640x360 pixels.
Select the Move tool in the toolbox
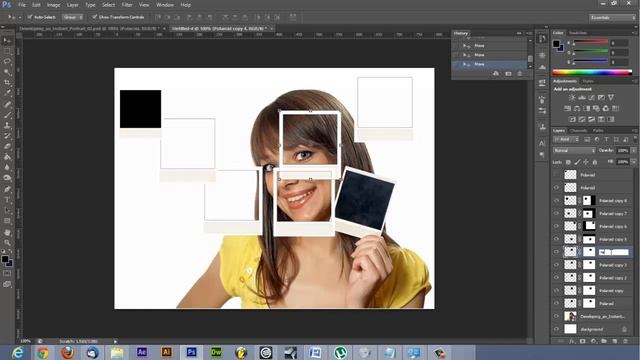point(7,40)
